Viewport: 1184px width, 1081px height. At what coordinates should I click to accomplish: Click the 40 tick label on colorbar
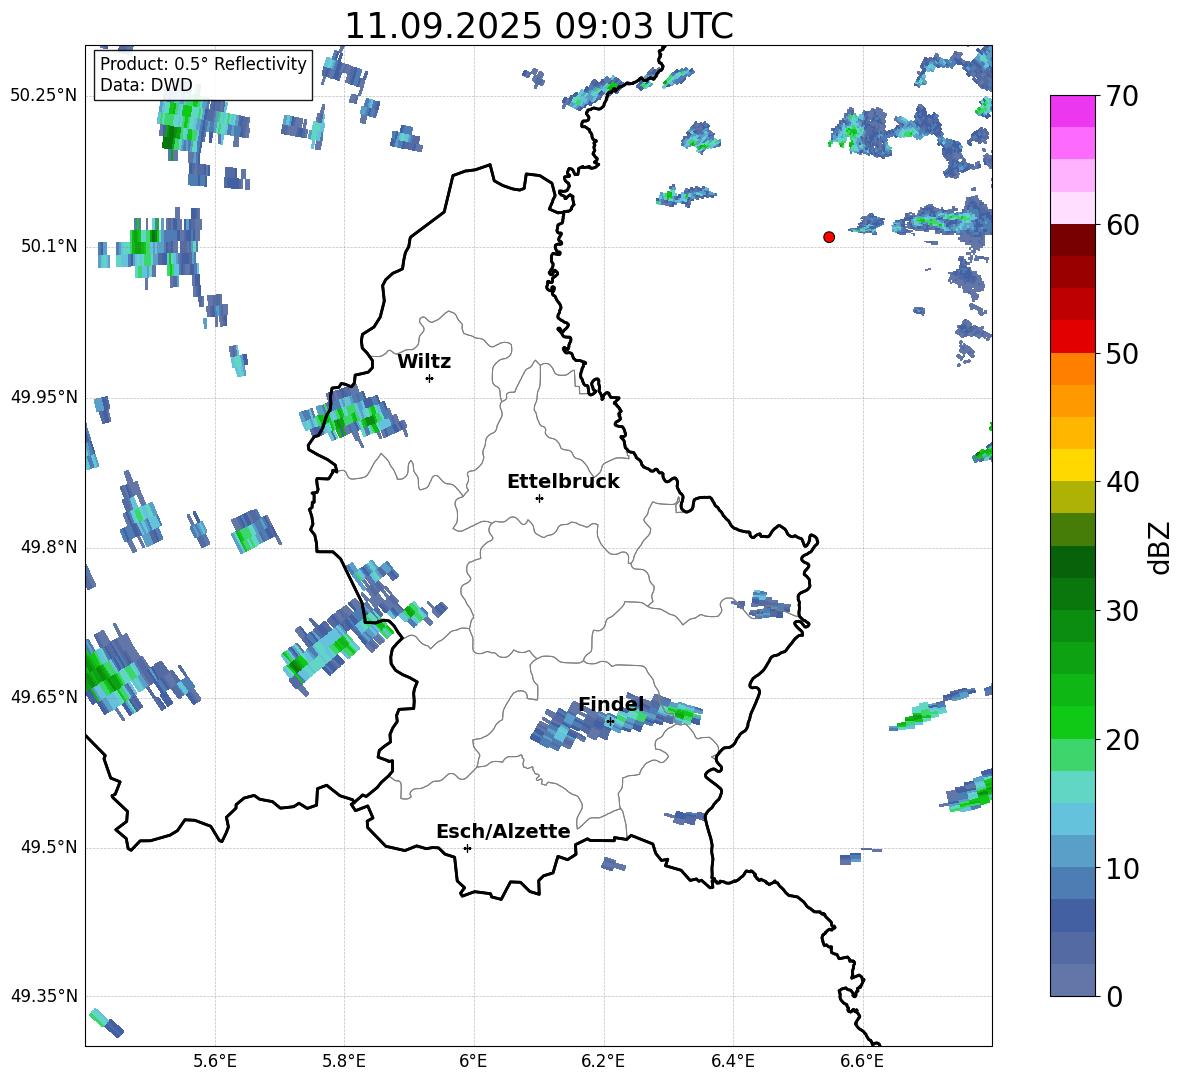tap(1122, 482)
